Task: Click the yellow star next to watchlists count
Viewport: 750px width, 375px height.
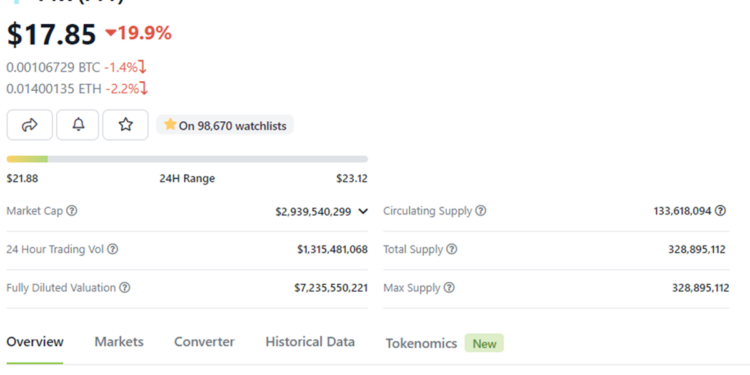Action: pos(170,125)
